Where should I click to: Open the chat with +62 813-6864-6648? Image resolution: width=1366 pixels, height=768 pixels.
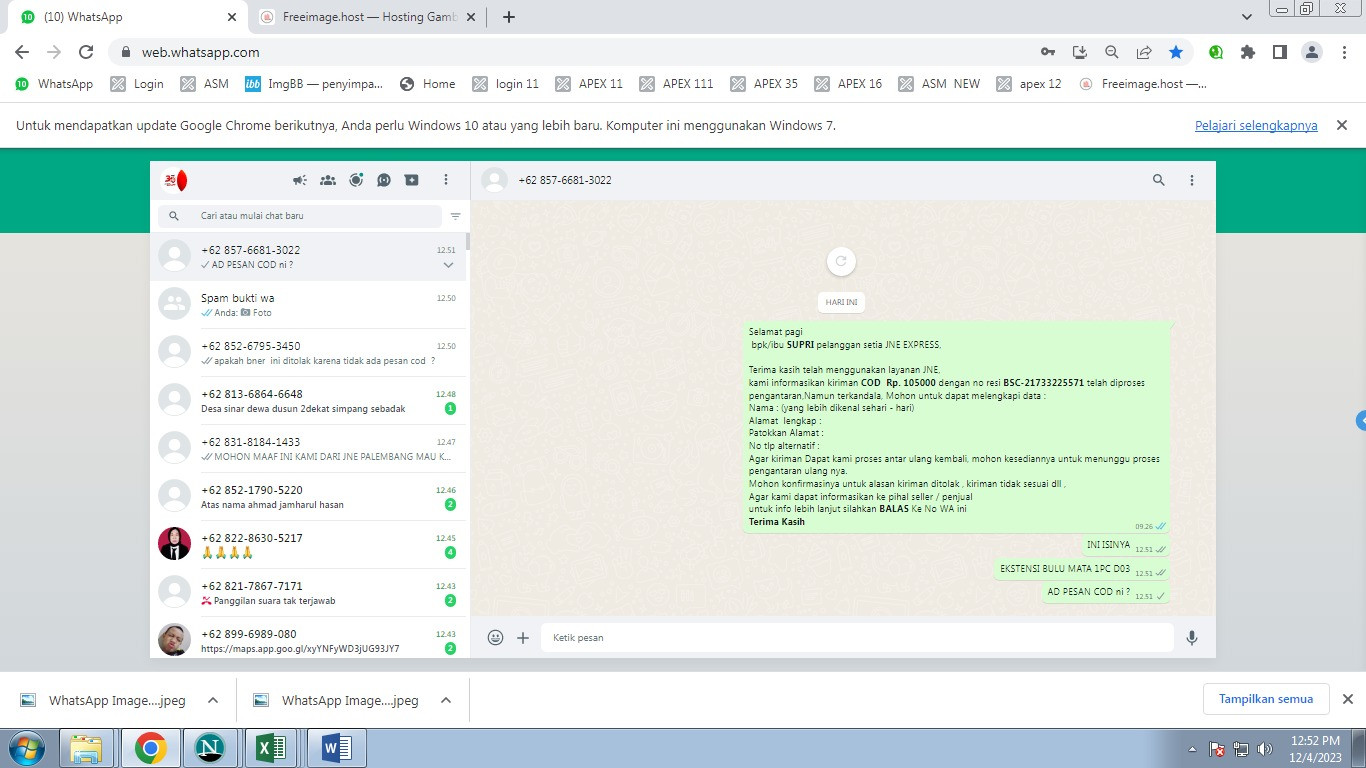pyautogui.click(x=308, y=400)
